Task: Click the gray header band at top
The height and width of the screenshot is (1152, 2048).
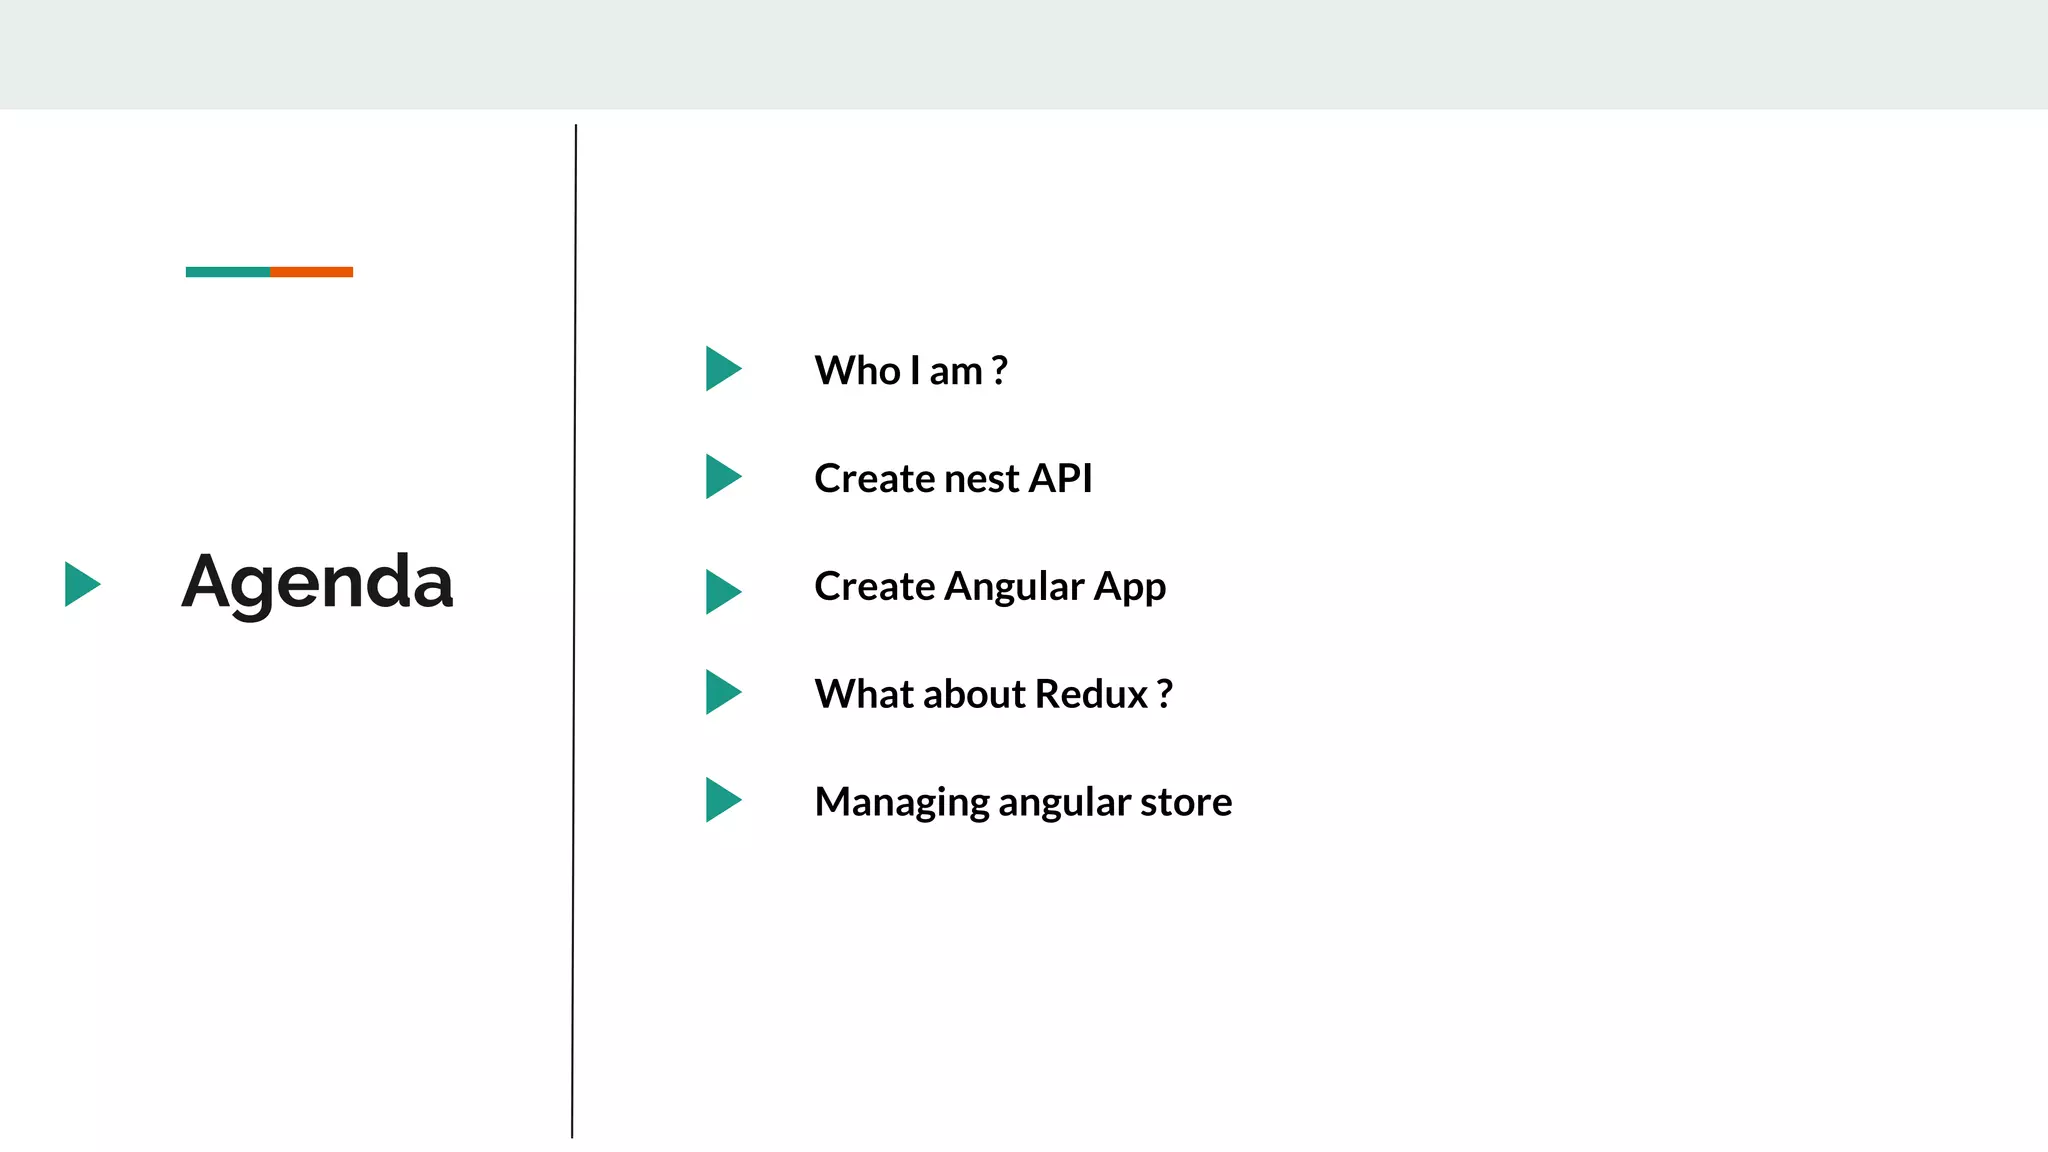Action: (x=1024, y=54)
